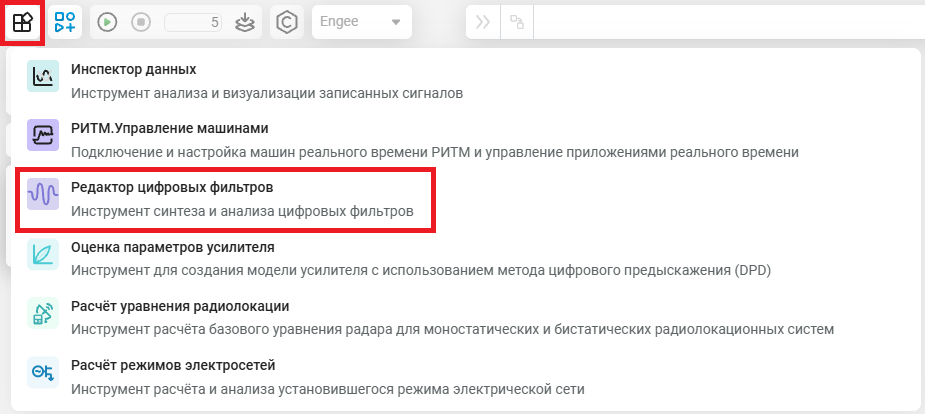The height and width of the screenshot is (414, 925).
Task: Start the model simulation run
Action: [107, 22]
